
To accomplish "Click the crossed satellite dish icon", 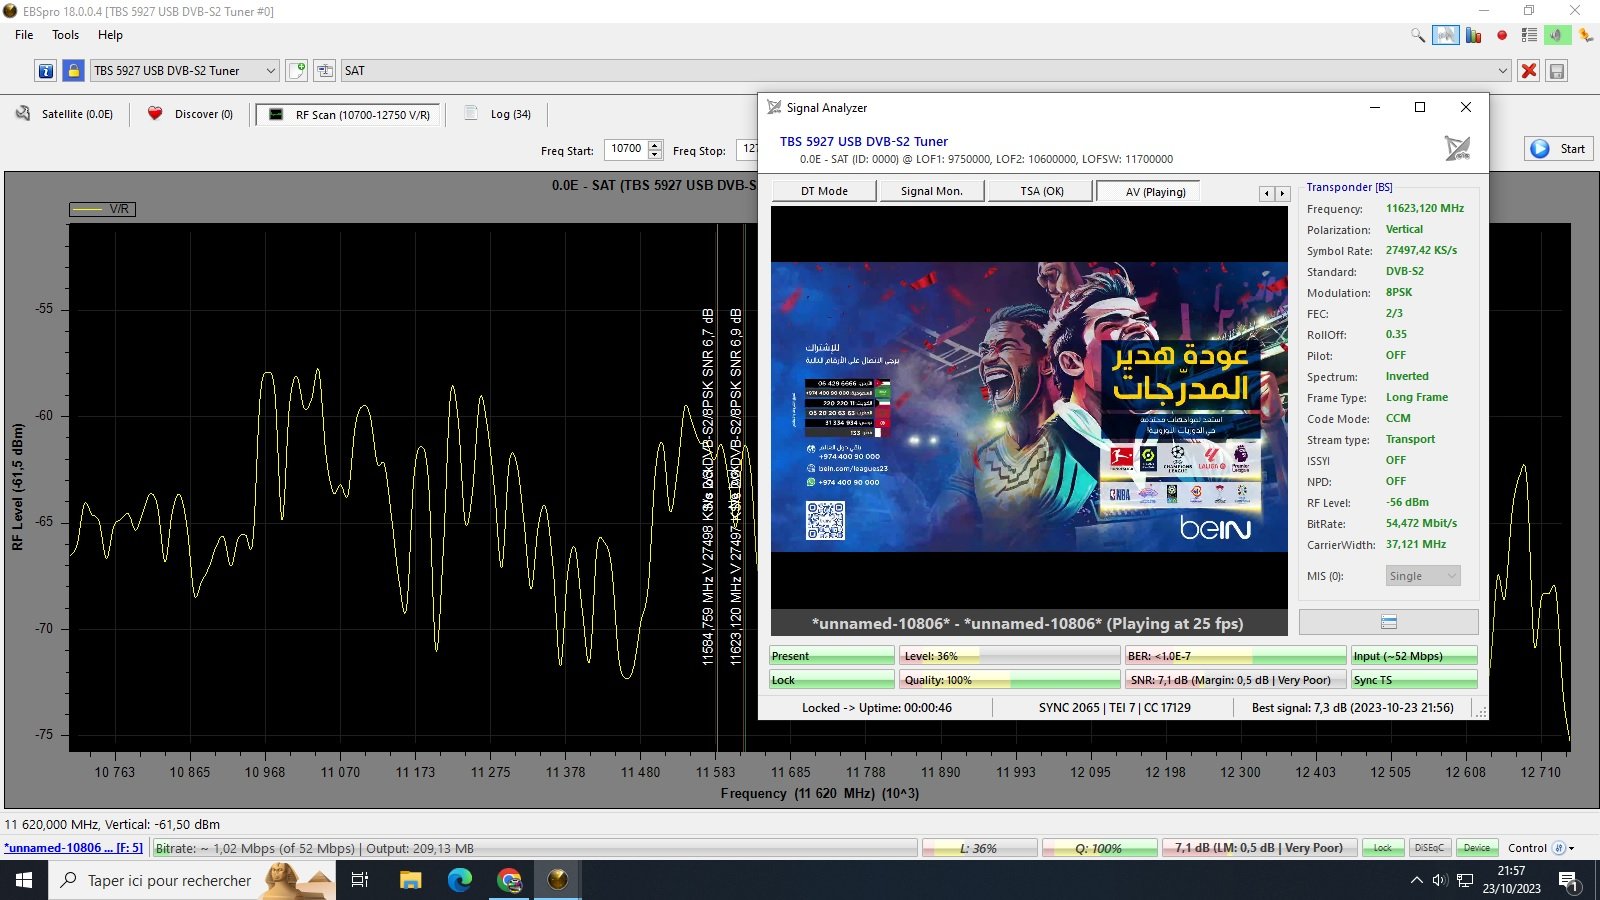I will coord(1457,149).
